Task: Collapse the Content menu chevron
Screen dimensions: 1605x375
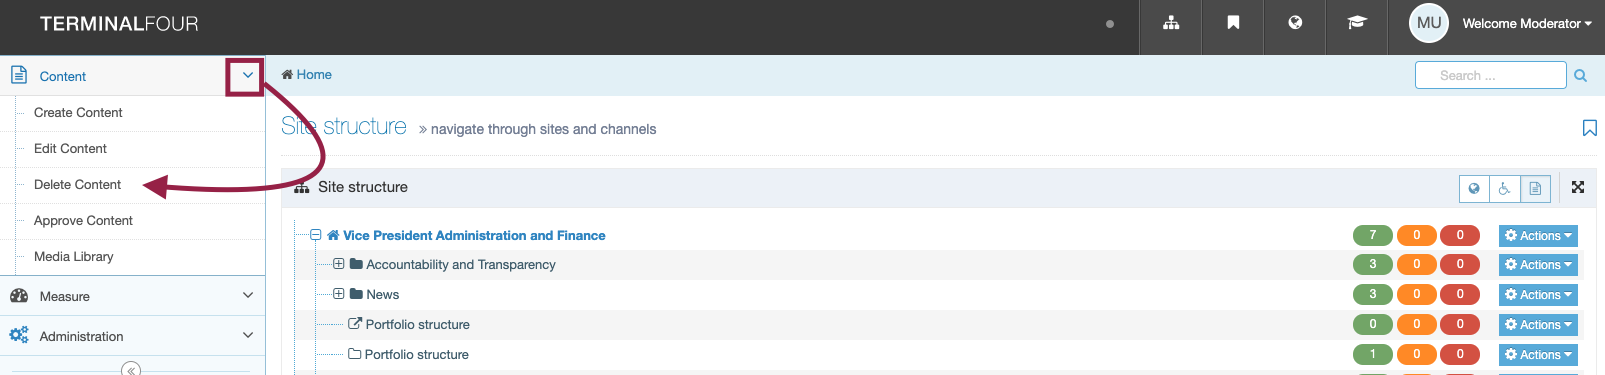Action: pyautogui.click(x=246, y=76)
